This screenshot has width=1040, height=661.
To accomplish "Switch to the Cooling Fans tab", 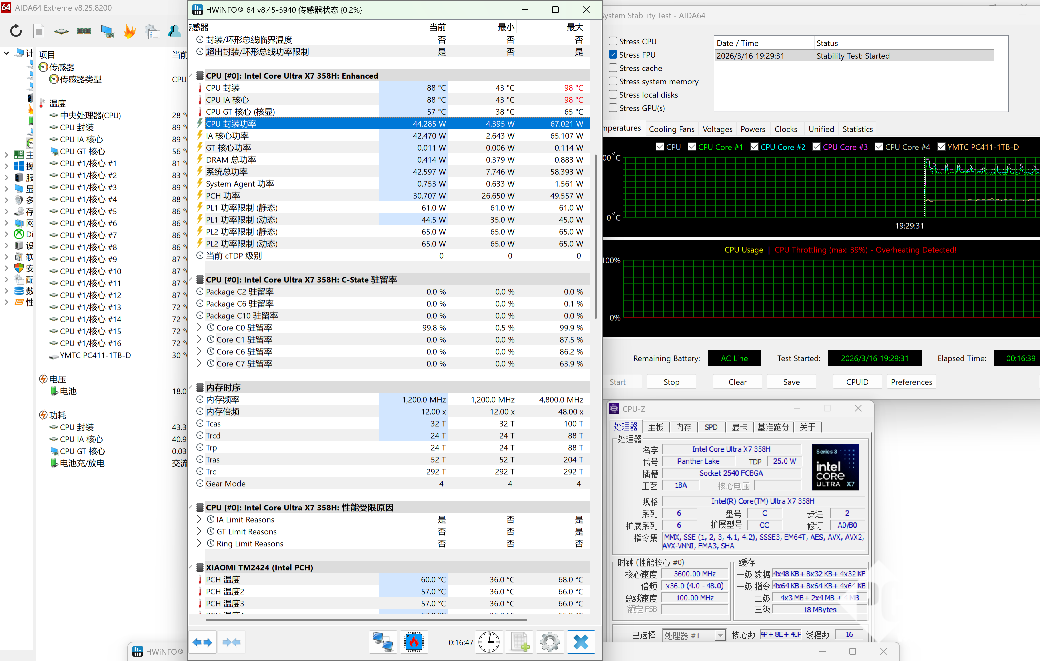I will pyautogui.click(x=671, y=129).
